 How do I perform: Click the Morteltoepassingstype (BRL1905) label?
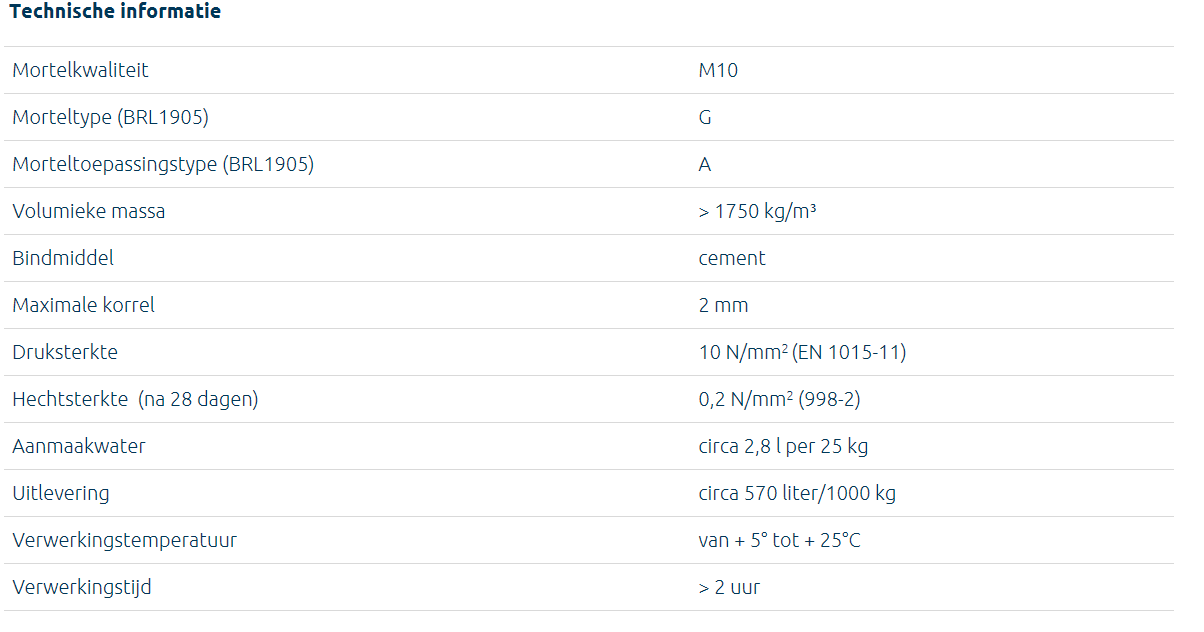pyautogui.click(x=163, y=165)
